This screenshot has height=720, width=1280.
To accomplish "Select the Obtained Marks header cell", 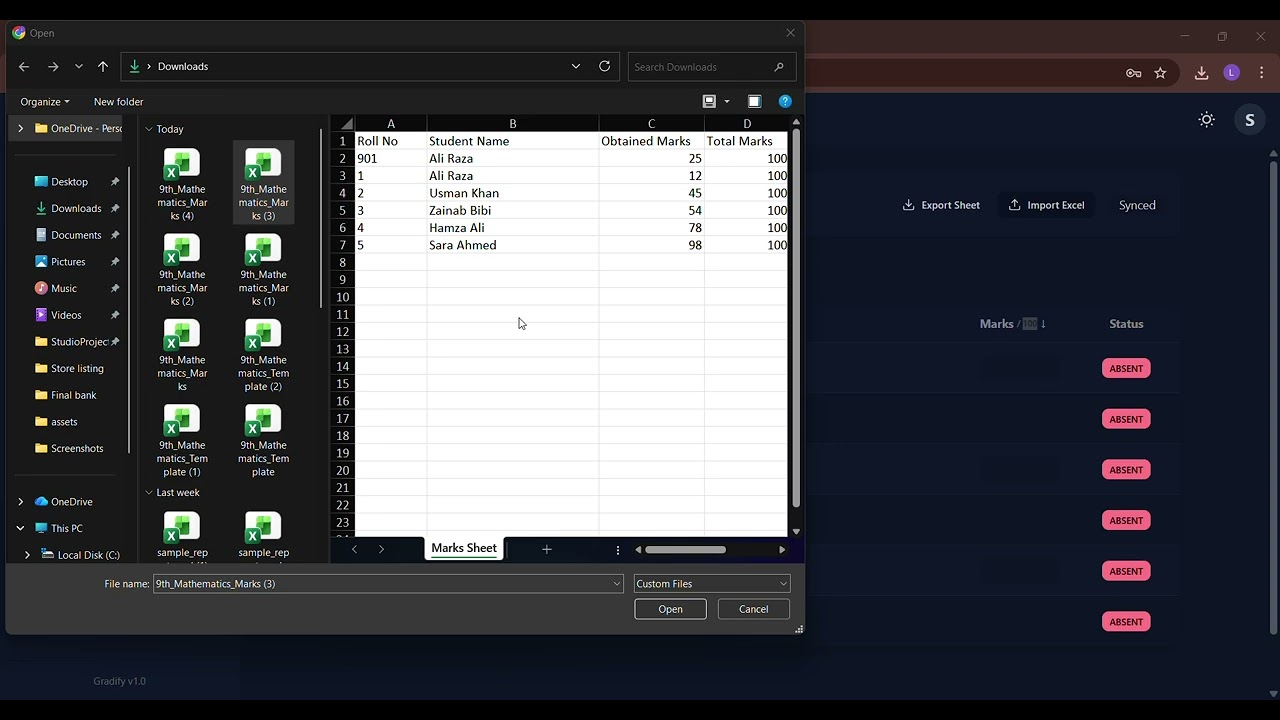I will tap(651, 141).
